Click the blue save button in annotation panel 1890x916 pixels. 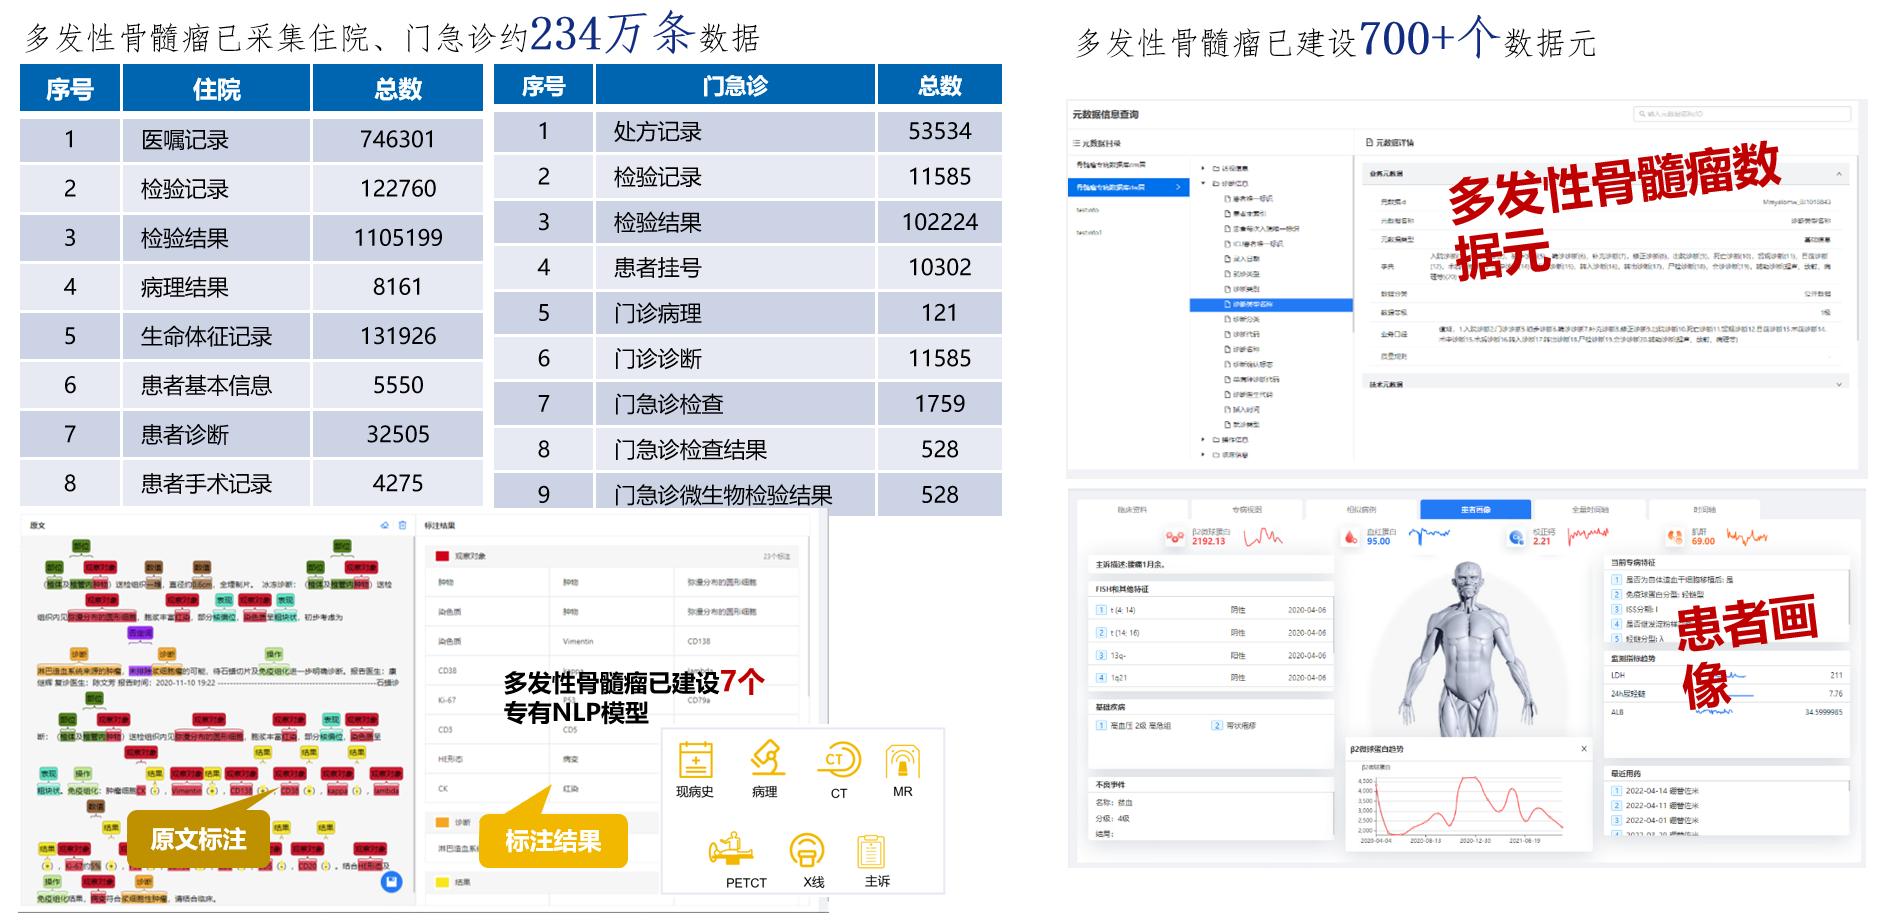point(391,881)
